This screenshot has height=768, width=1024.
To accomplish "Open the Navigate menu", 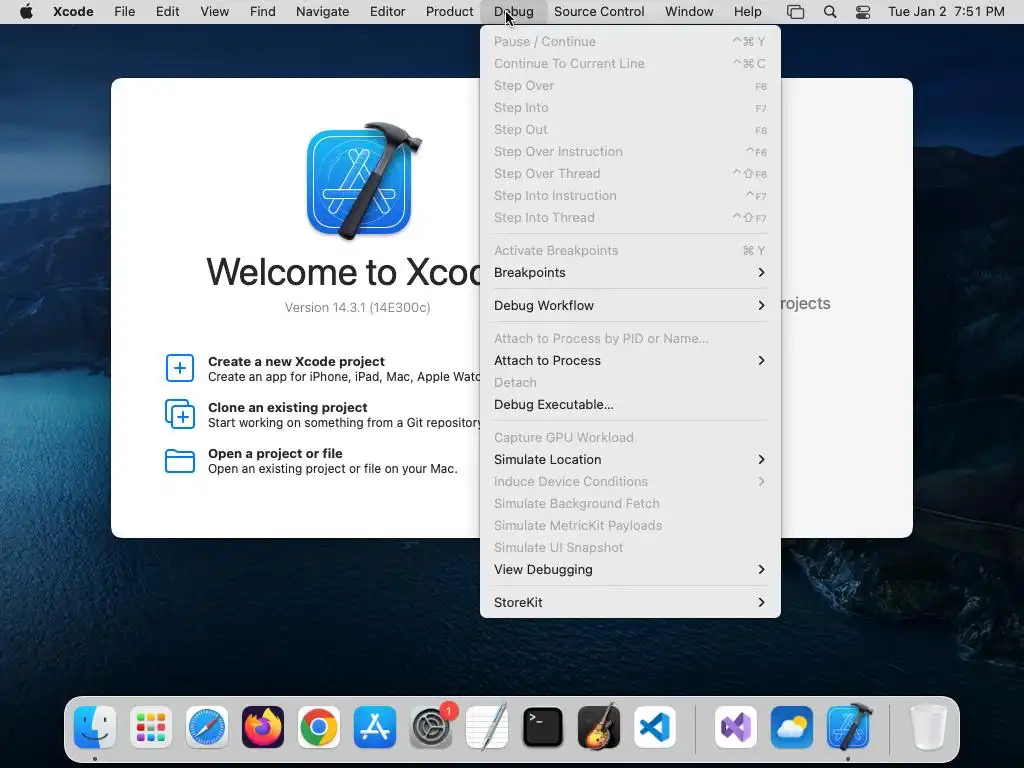I will [323, 11].
